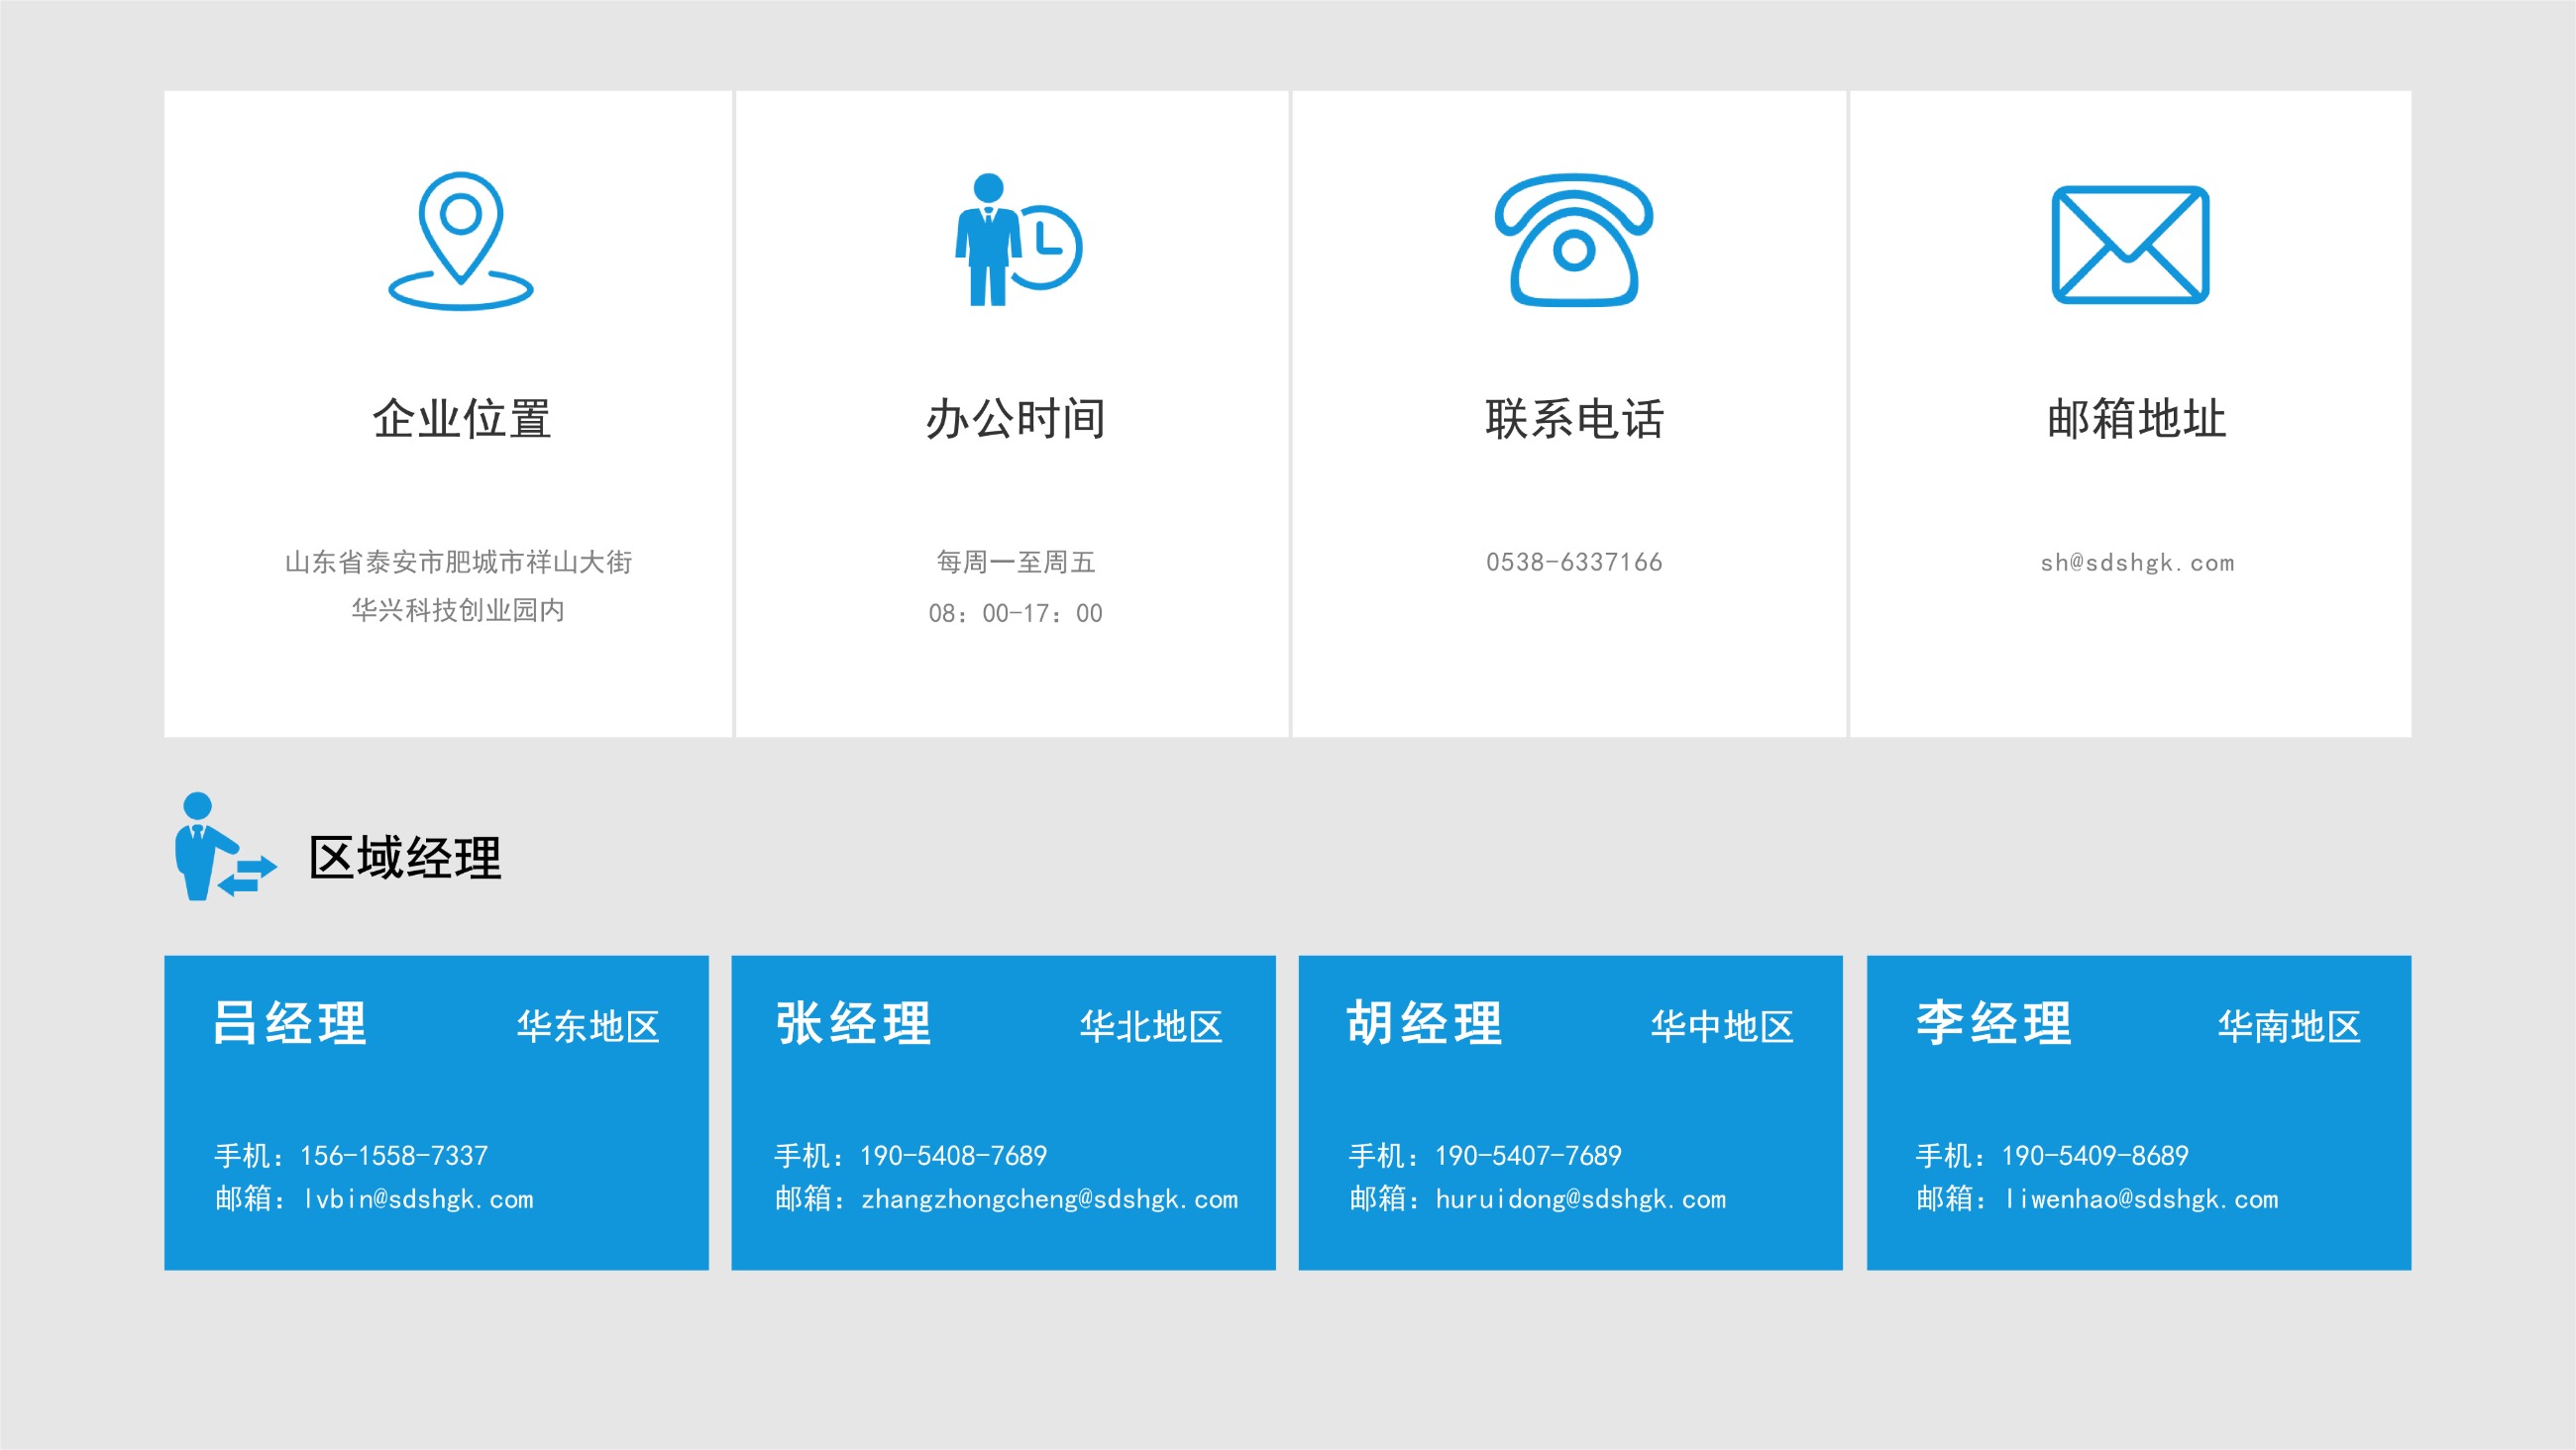
Task: Click the 联系电话 heading
Action: (x=1575, y=418)
